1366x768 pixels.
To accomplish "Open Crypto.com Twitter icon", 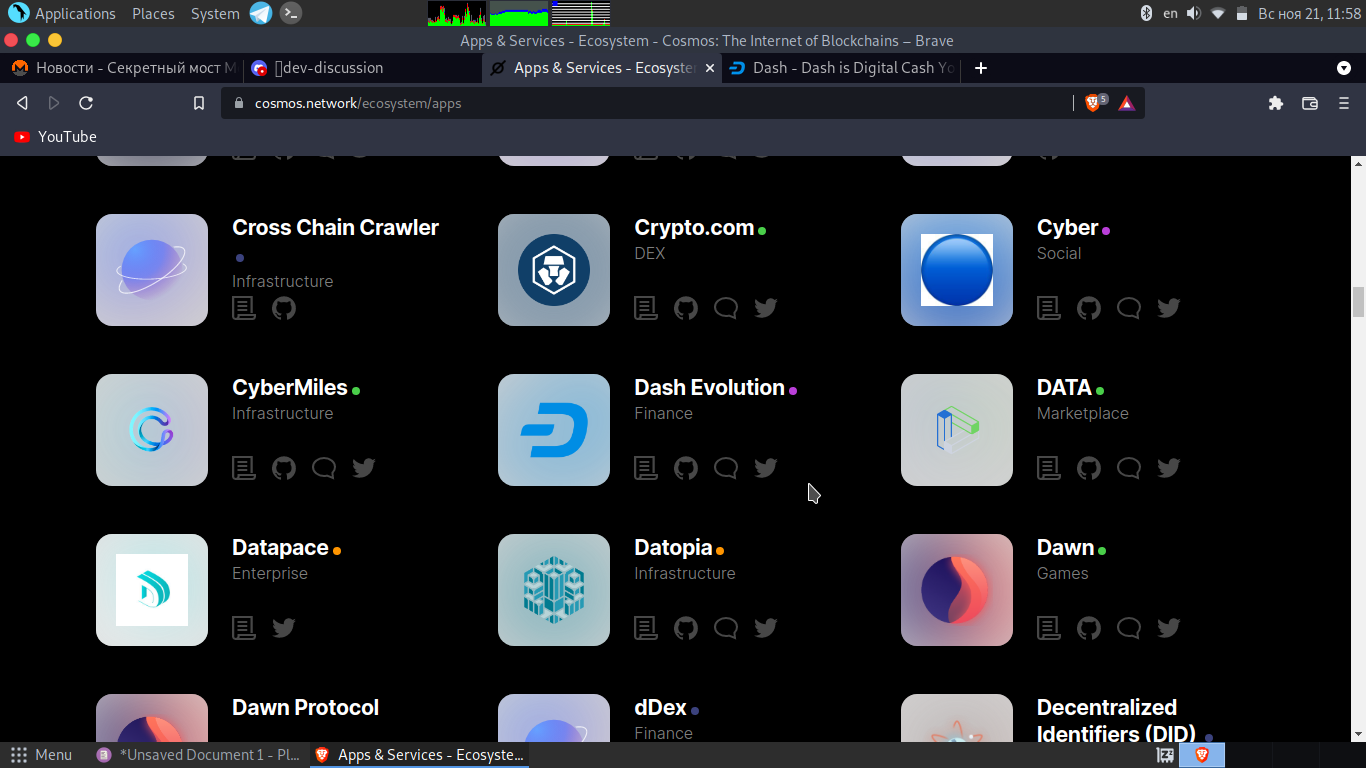I will point(766,308).
